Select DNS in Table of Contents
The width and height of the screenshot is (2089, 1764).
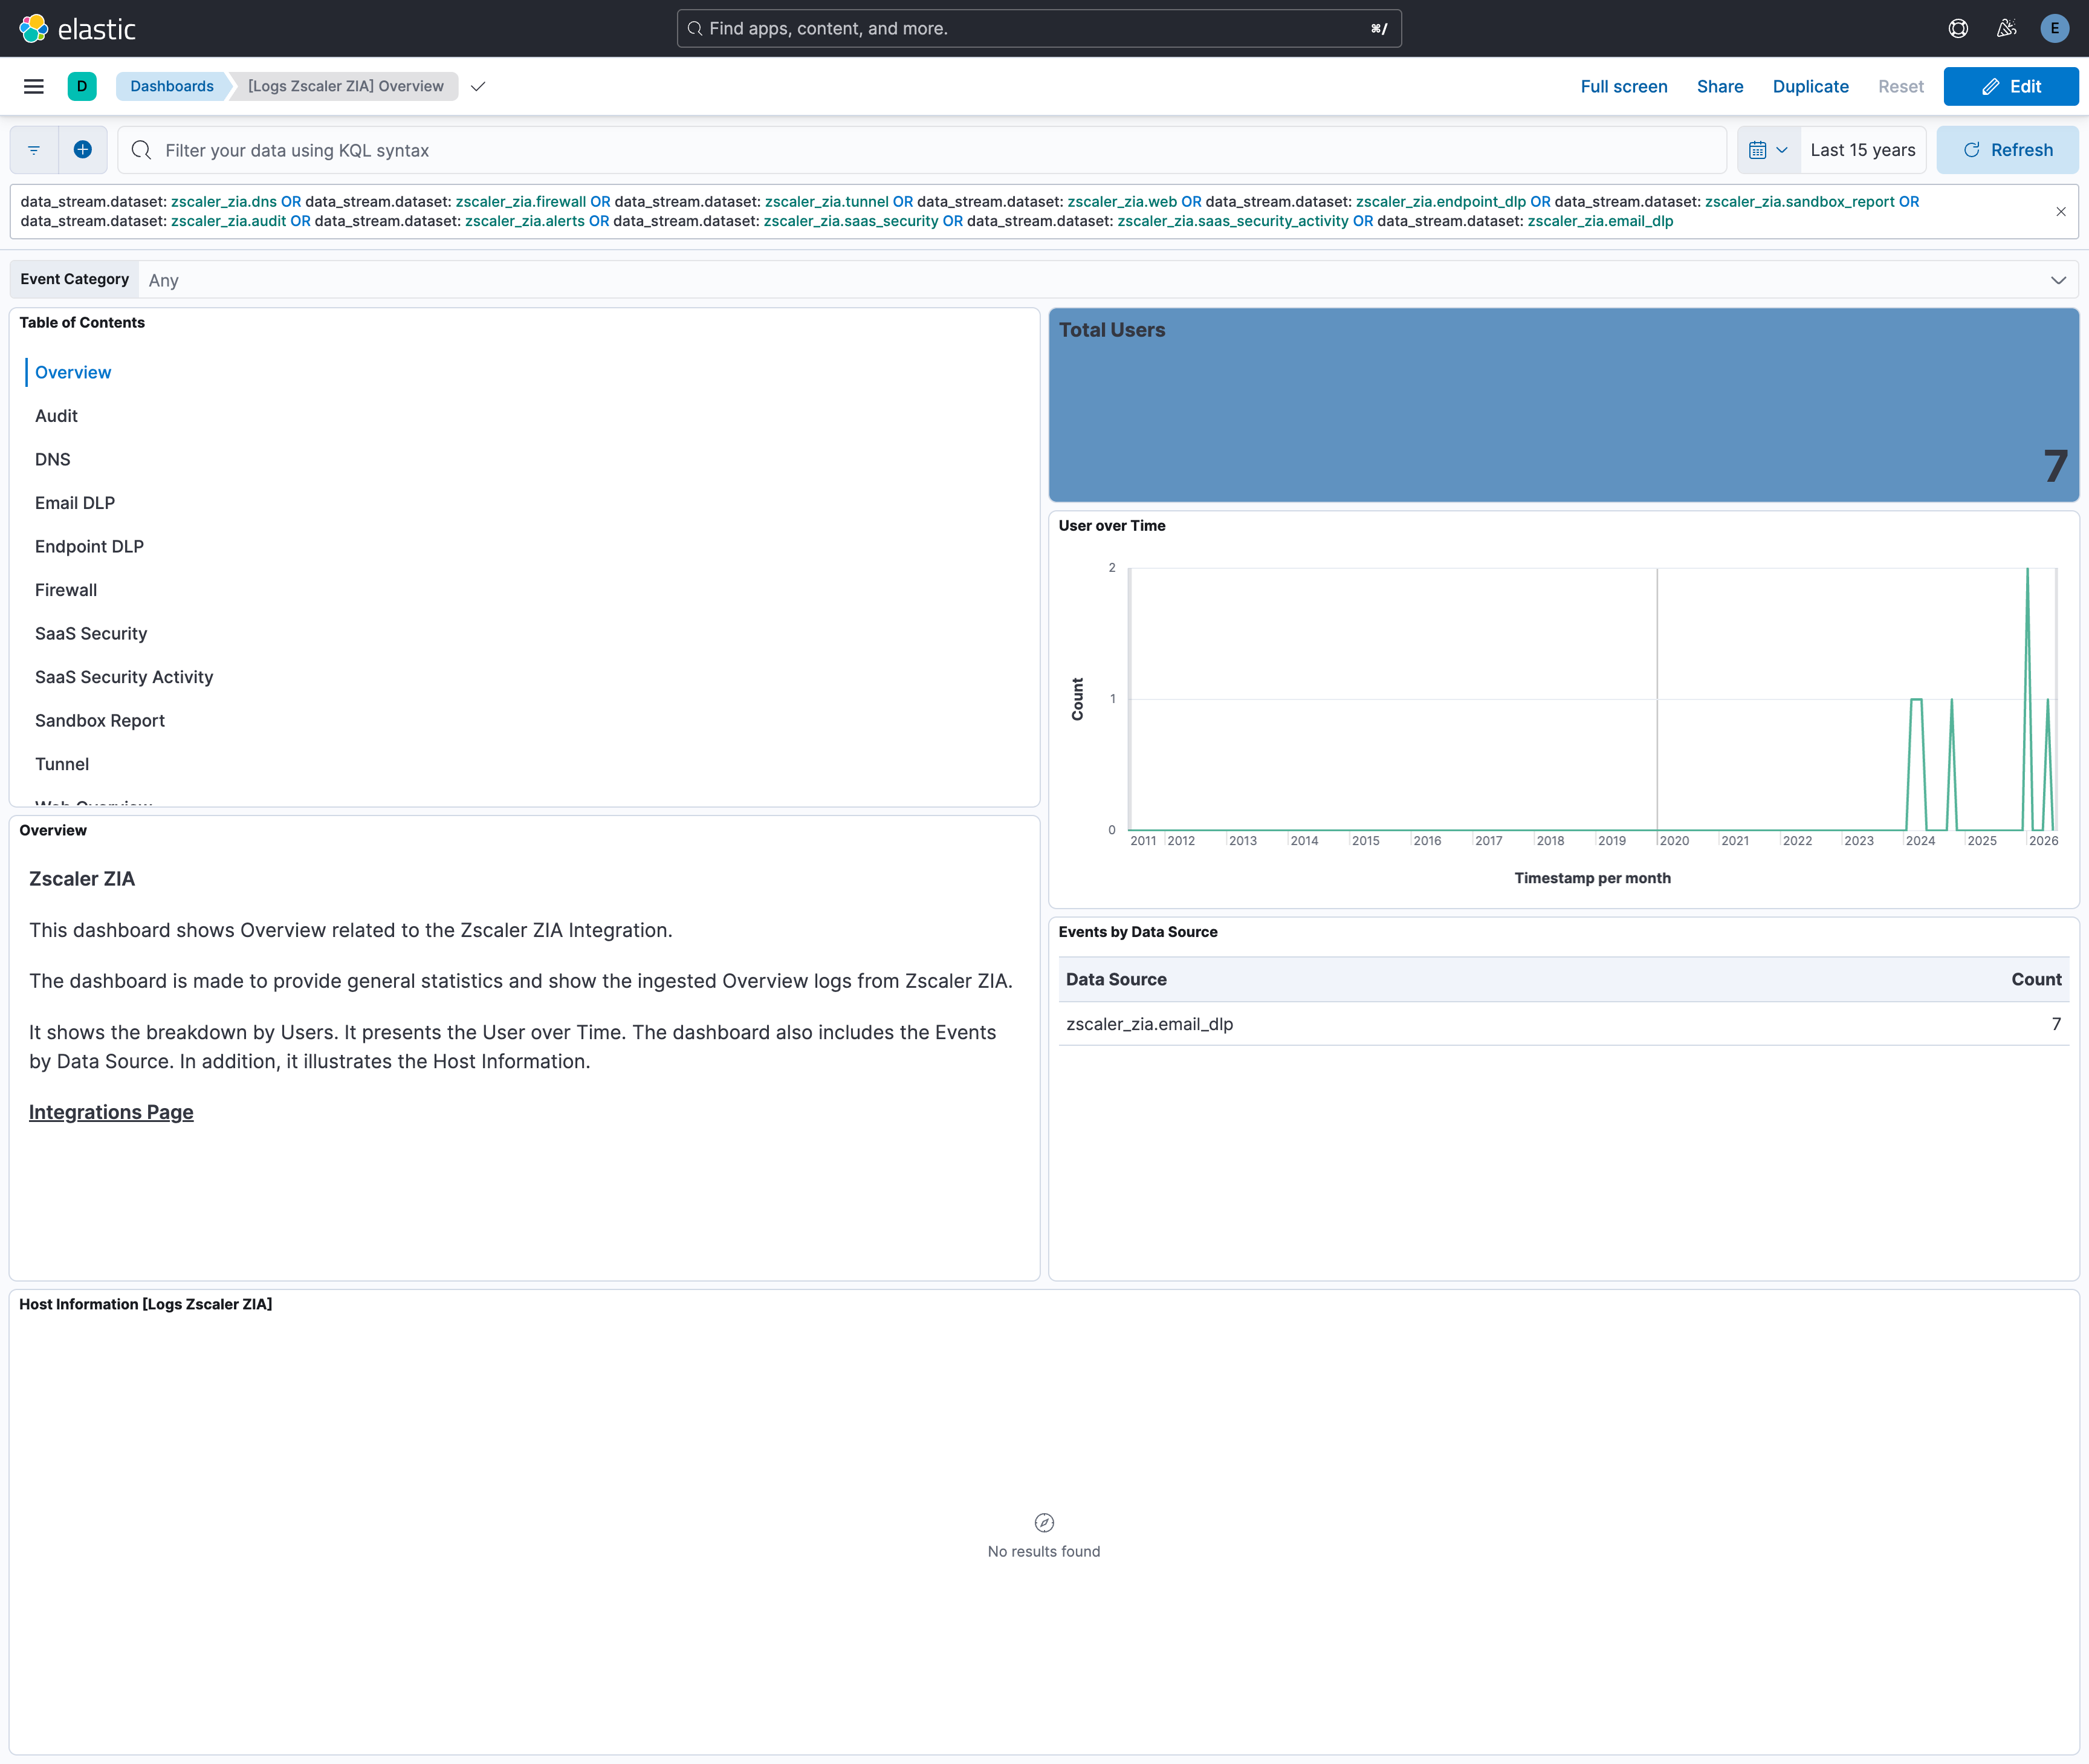click(53, 459)
